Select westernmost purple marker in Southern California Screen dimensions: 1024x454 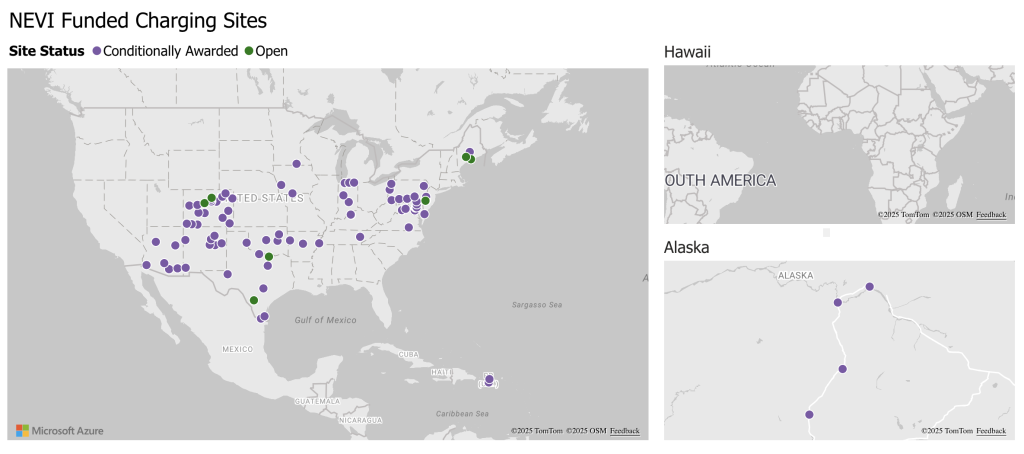pyautogui.click(x=146, y=265)
